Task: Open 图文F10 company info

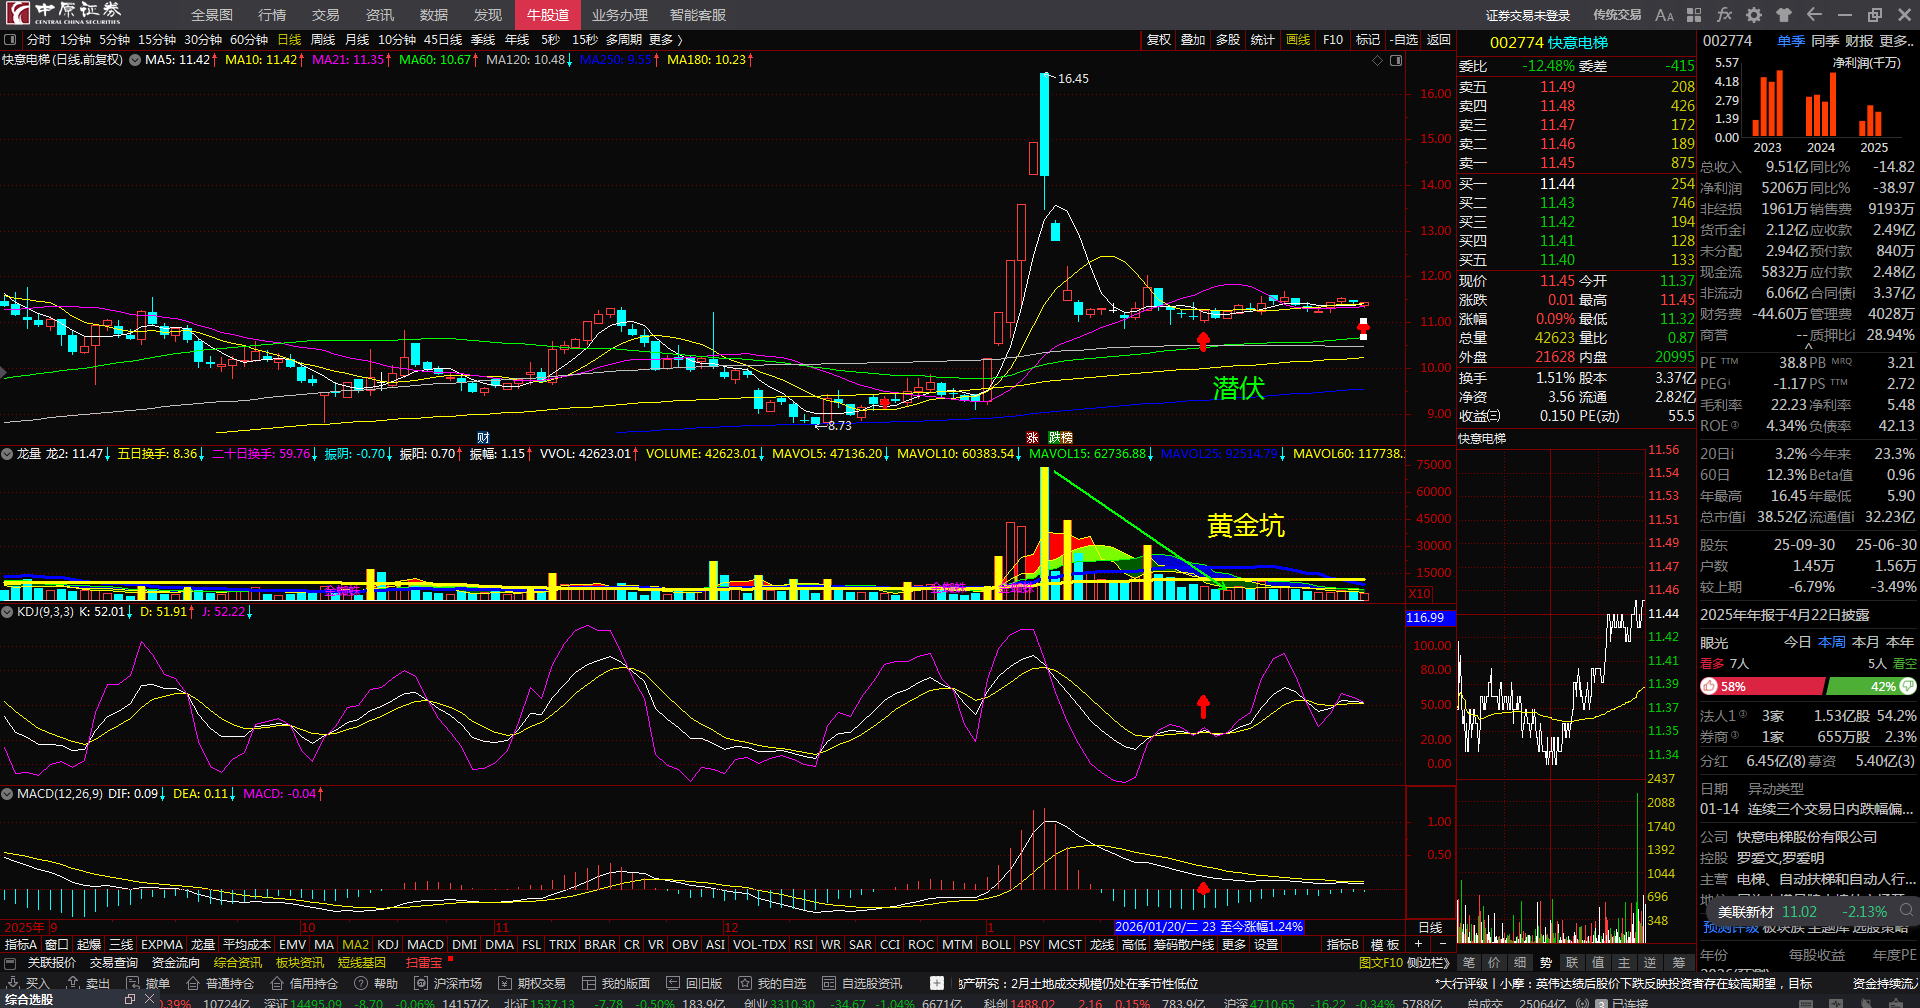Action: pyautogui.click(x=1380, y=963)
